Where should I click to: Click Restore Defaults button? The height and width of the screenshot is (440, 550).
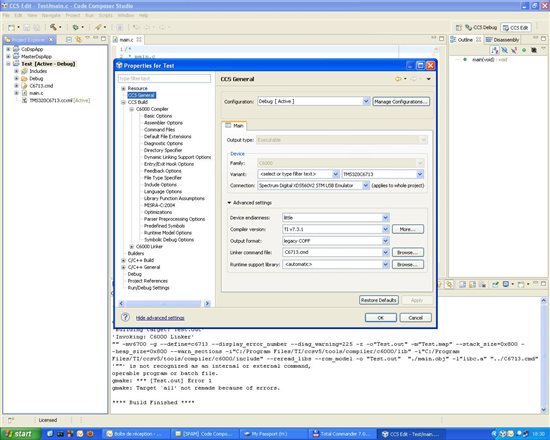tap(379, 300)
